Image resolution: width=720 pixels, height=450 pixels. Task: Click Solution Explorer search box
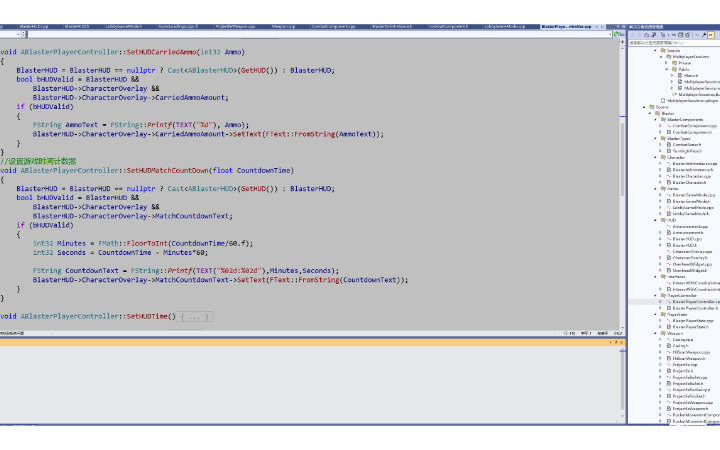tap(674, 43)
